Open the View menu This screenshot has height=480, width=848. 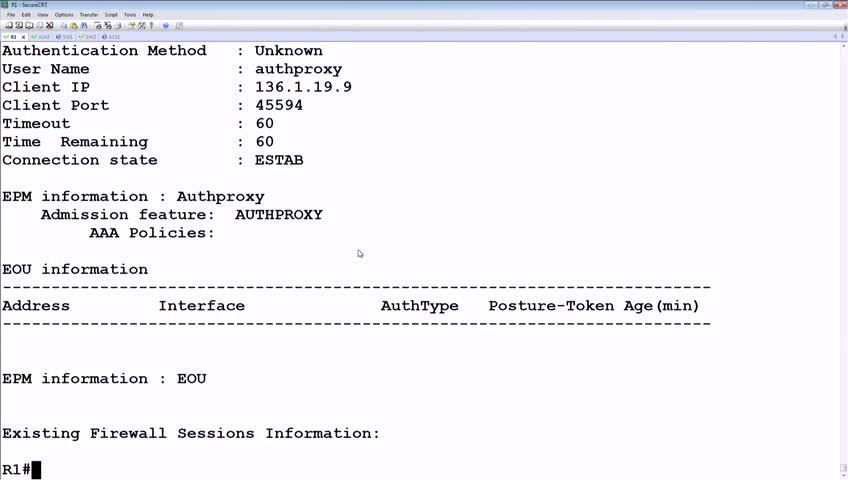click(x=43, y=15)
